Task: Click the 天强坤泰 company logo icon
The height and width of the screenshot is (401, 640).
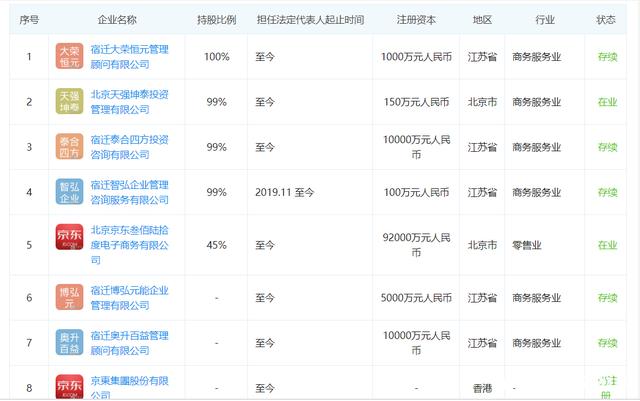Action: 69,101
